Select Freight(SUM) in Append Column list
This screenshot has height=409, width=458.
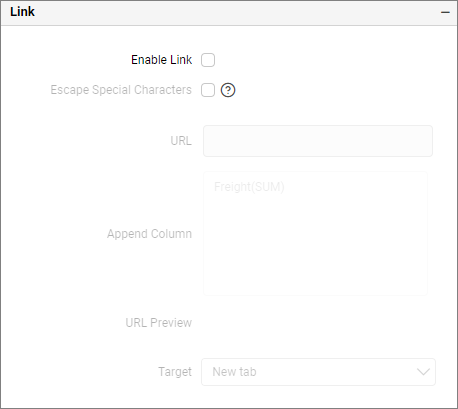click(249, 187)
